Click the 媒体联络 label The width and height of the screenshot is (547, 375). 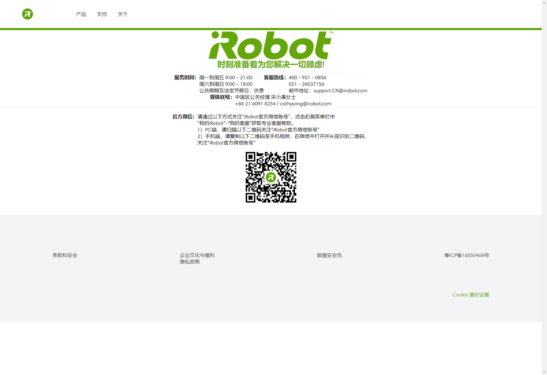(221, 97)
